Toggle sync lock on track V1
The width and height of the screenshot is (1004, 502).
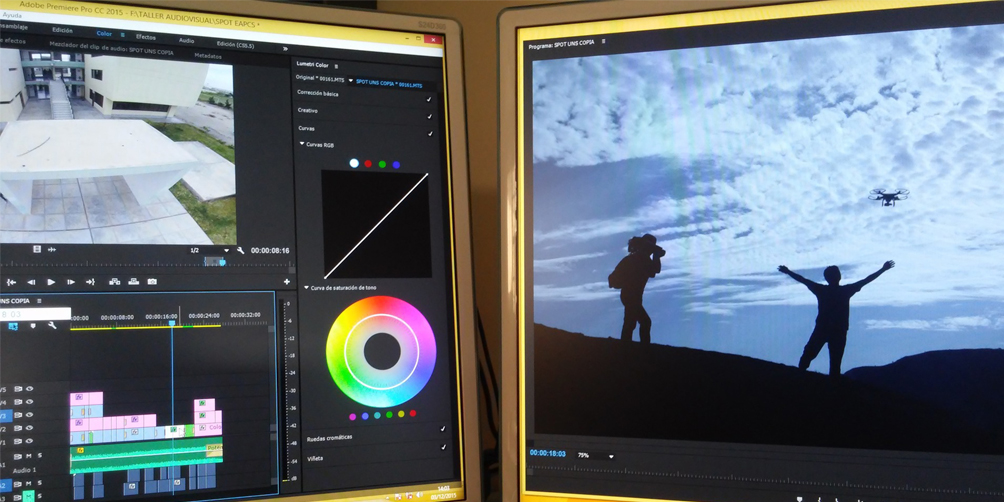18,441
